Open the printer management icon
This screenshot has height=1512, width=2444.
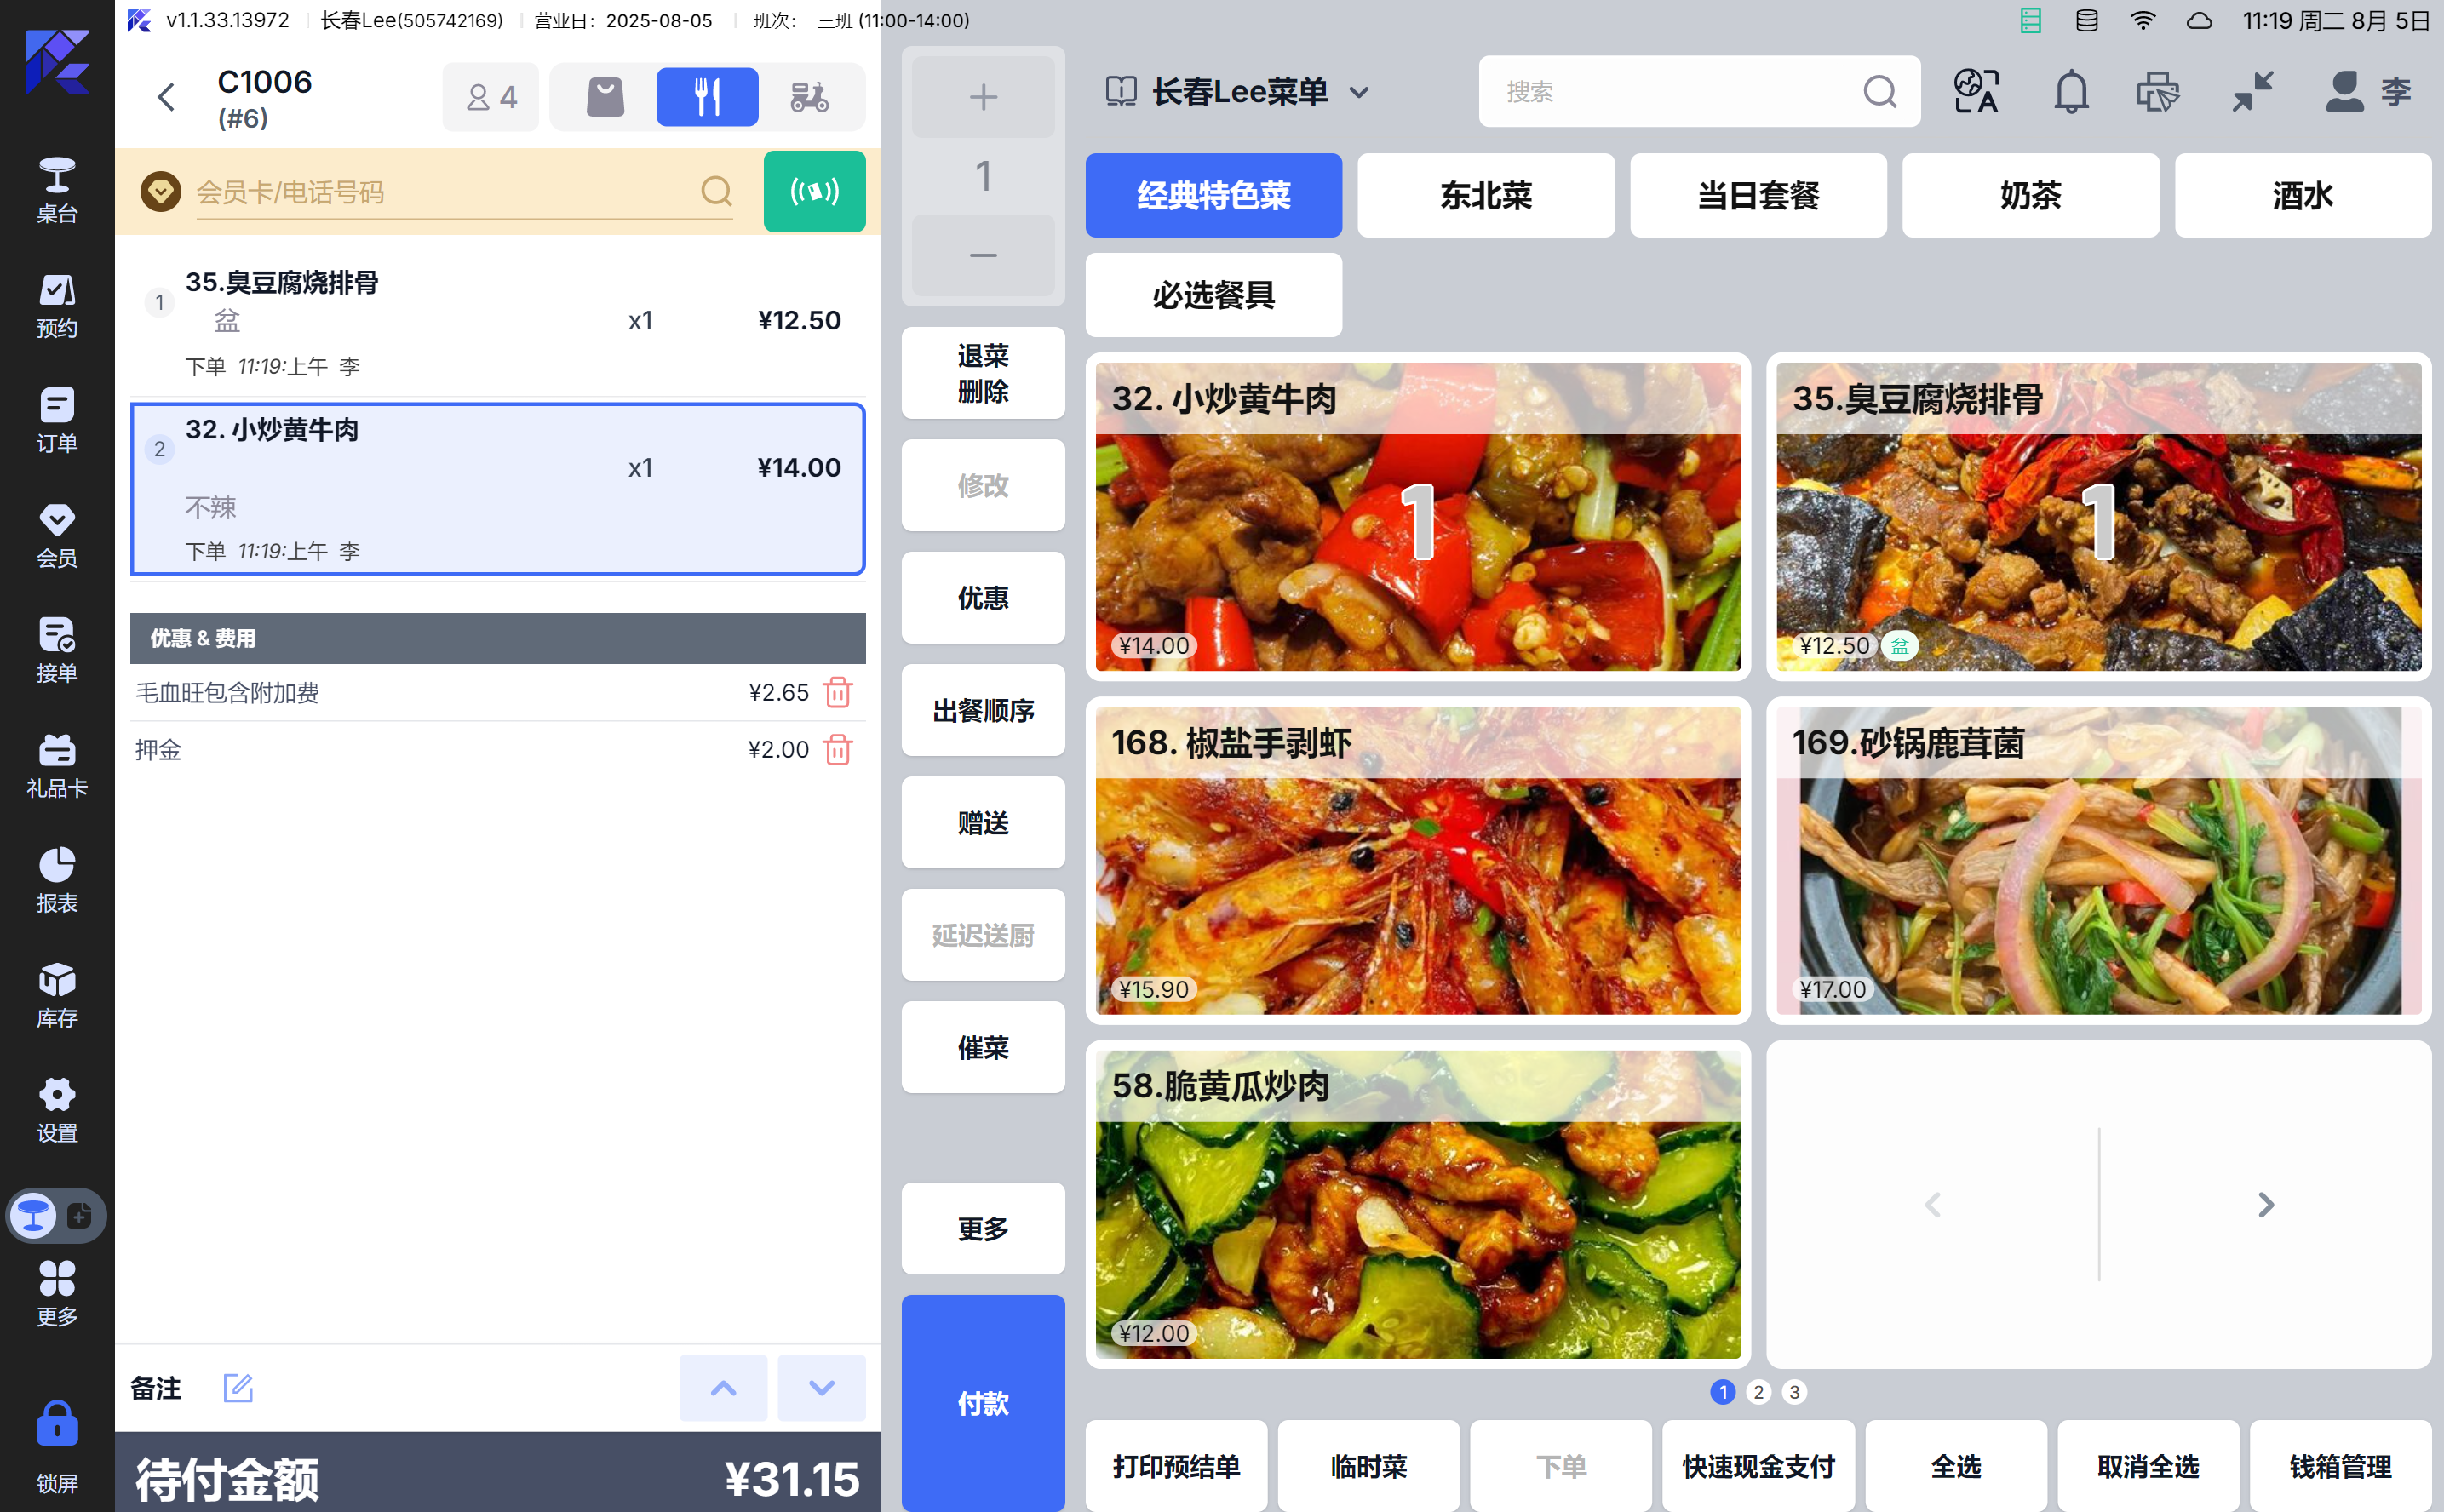coord(2157,91)
